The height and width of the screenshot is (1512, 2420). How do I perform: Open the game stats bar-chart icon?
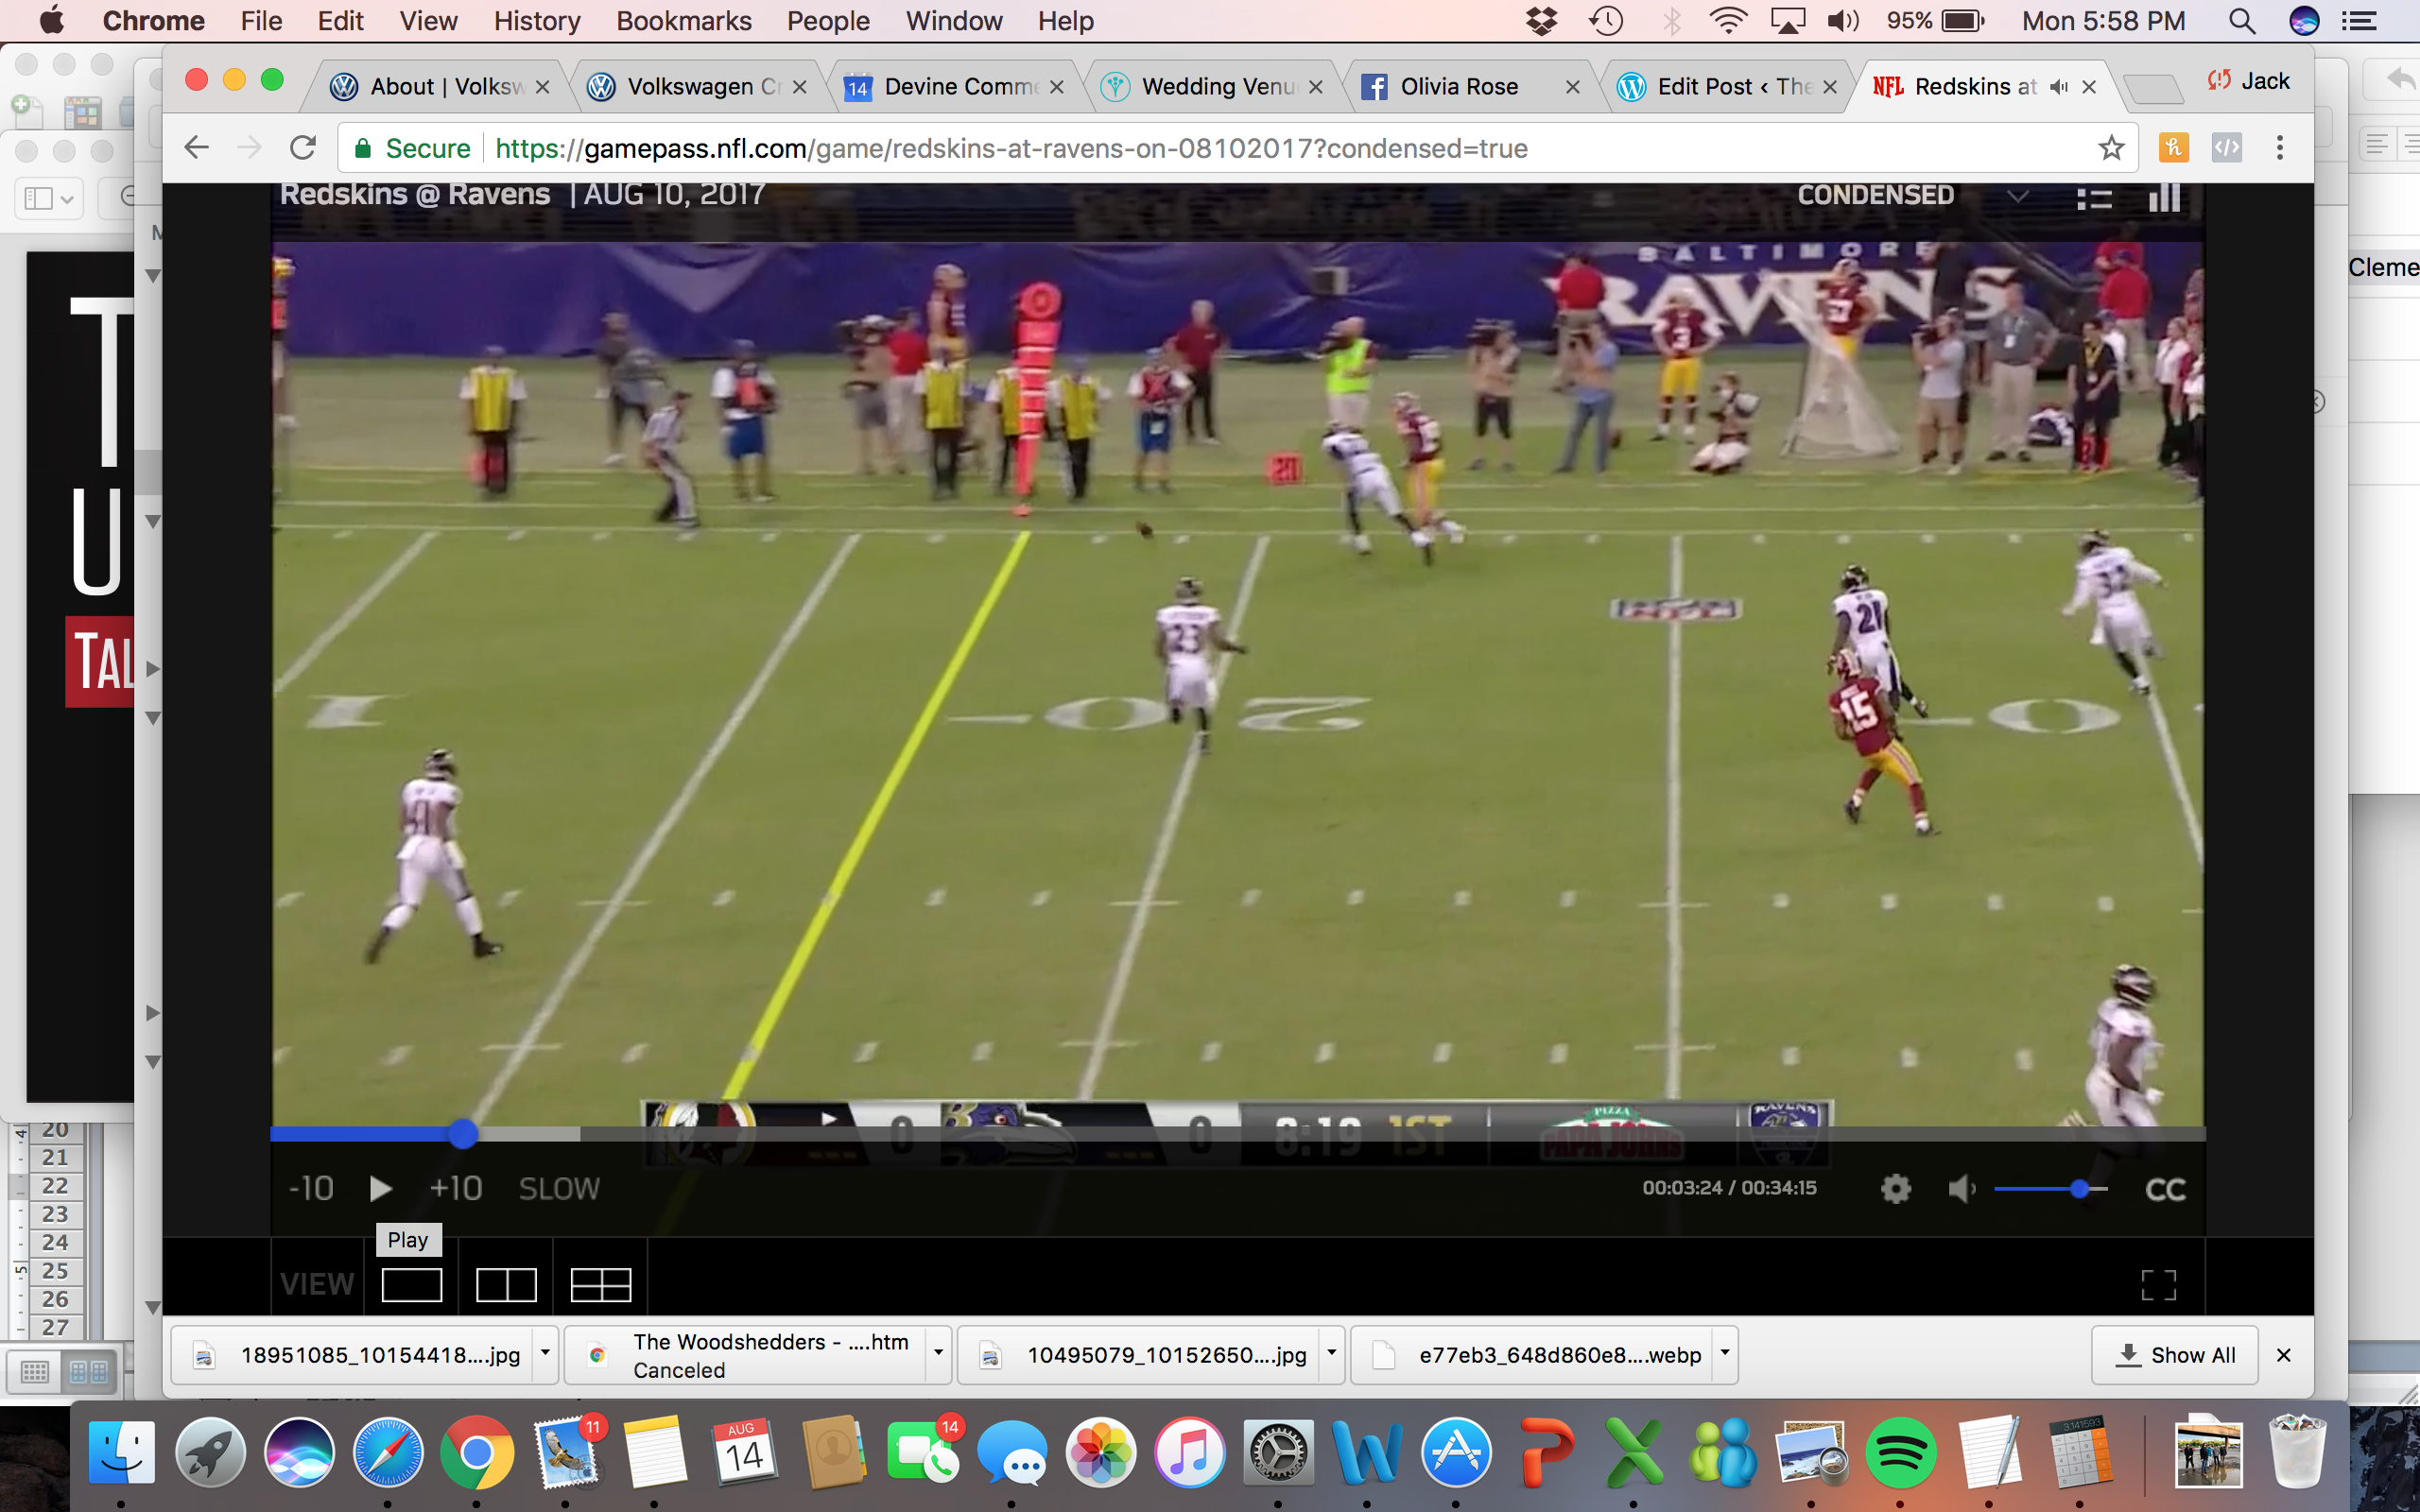(x=2164, y=196)
